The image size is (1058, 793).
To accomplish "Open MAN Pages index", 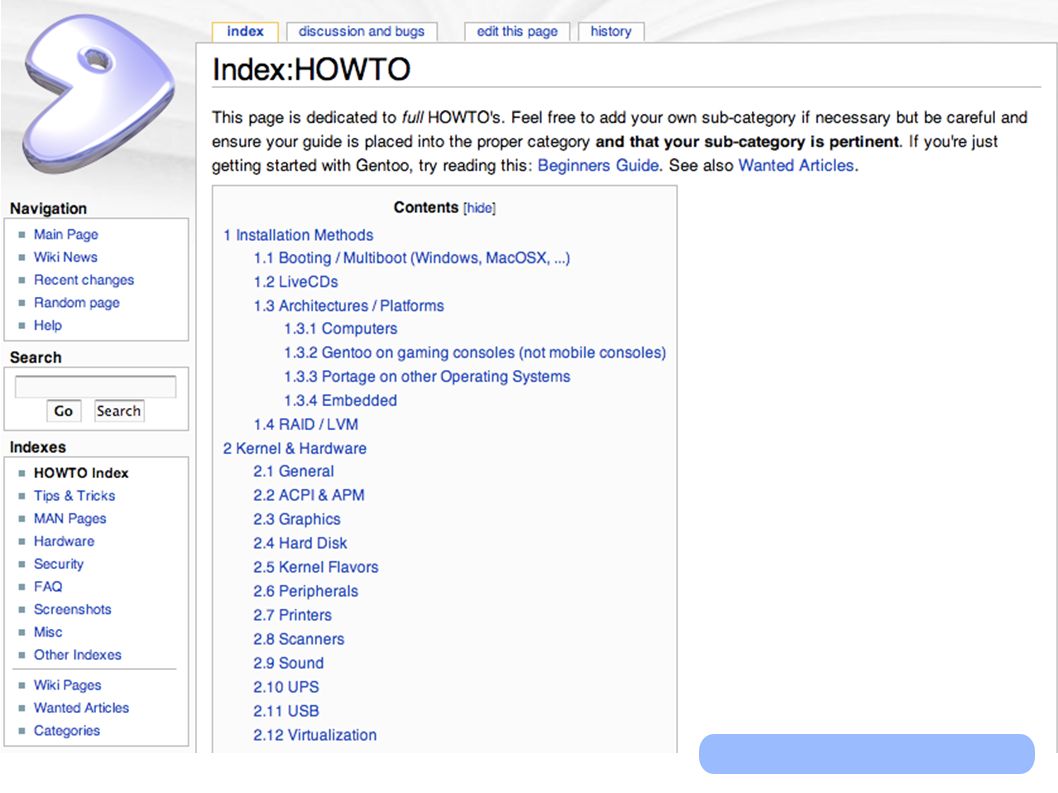I will [70, 519].
